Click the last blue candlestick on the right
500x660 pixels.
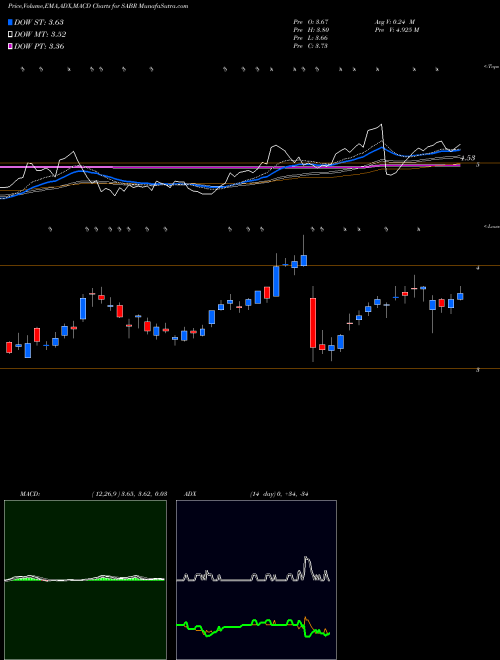[460, 296]
